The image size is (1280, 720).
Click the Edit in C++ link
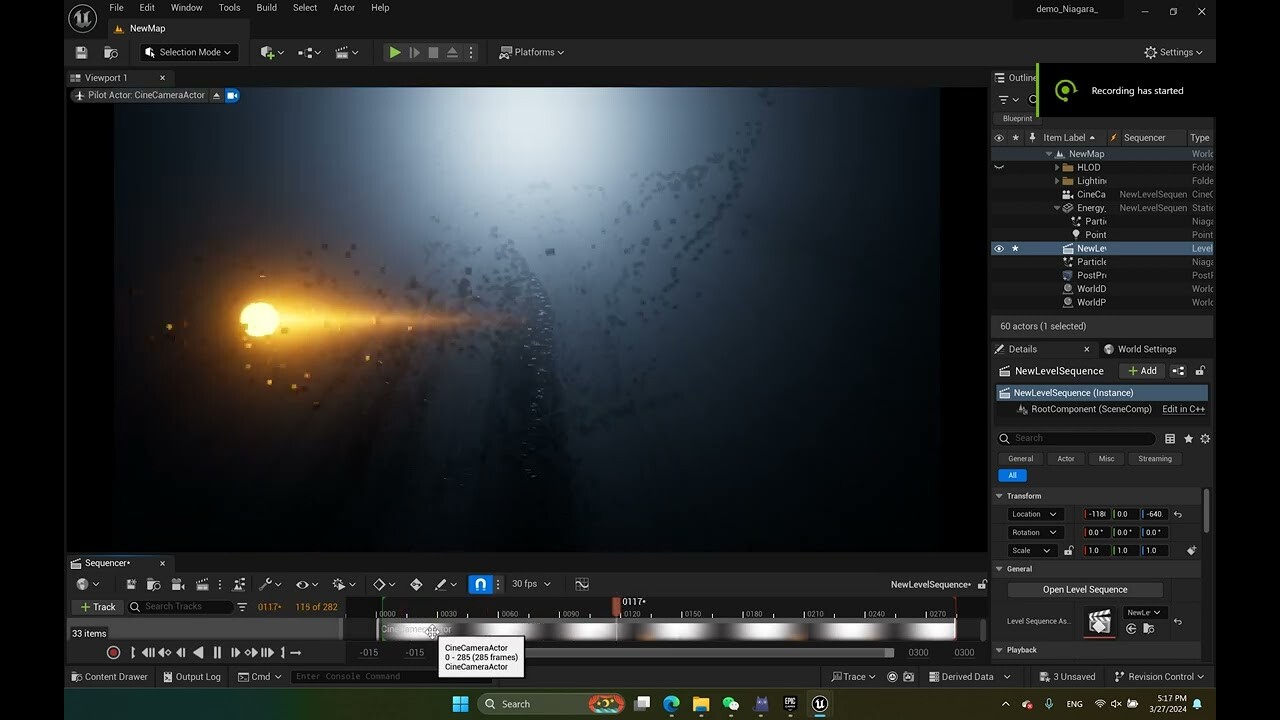1183,409
